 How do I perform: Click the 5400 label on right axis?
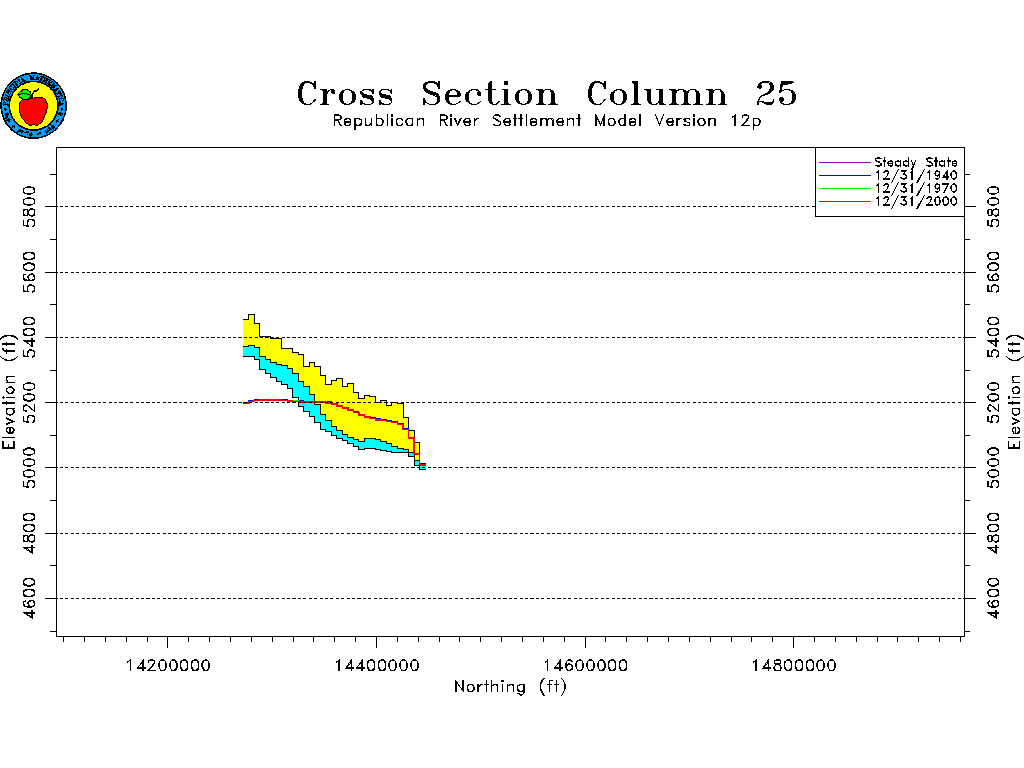993,337
